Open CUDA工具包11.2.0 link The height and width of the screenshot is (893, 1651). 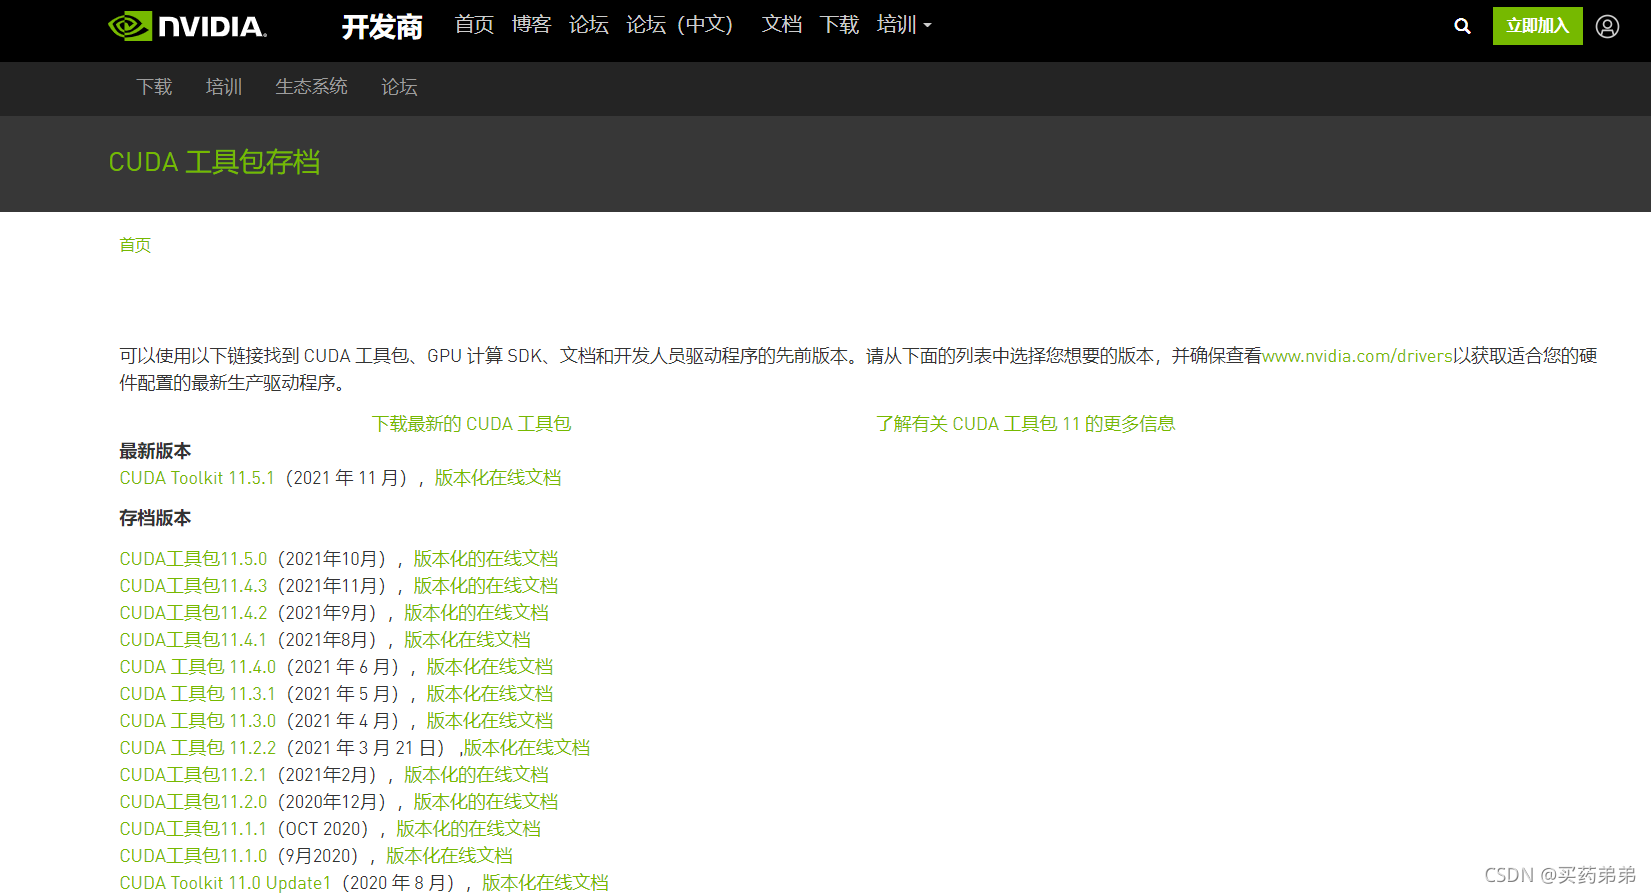click(193, 802)
